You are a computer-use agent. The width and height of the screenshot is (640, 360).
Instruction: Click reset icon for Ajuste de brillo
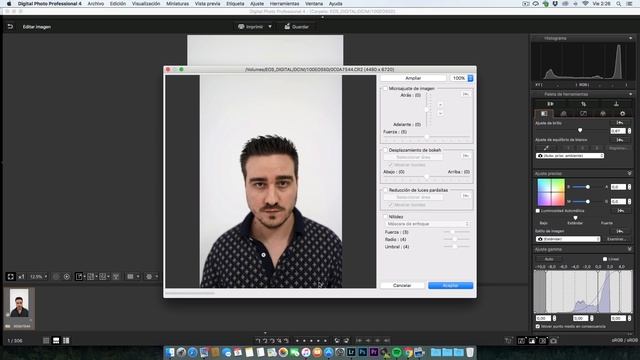tap(620, 123)
